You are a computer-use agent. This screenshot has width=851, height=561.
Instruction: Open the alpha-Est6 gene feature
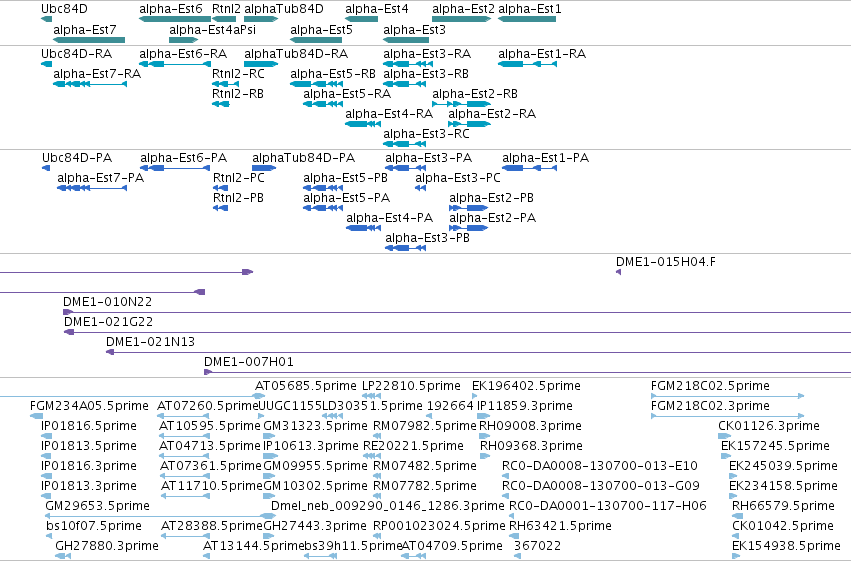click(175, 19)
